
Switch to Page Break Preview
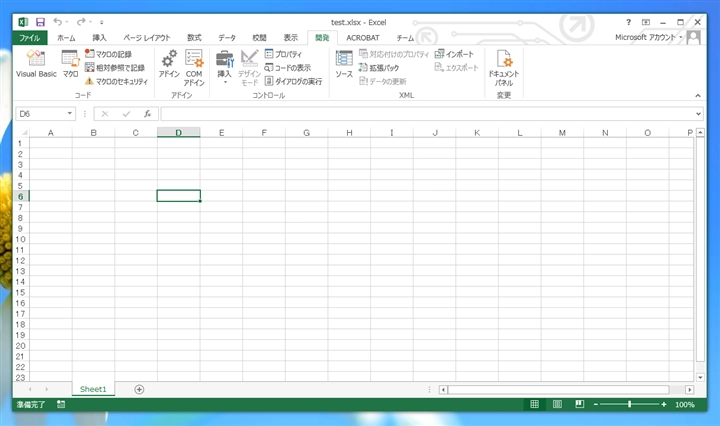tap(579, 404)
